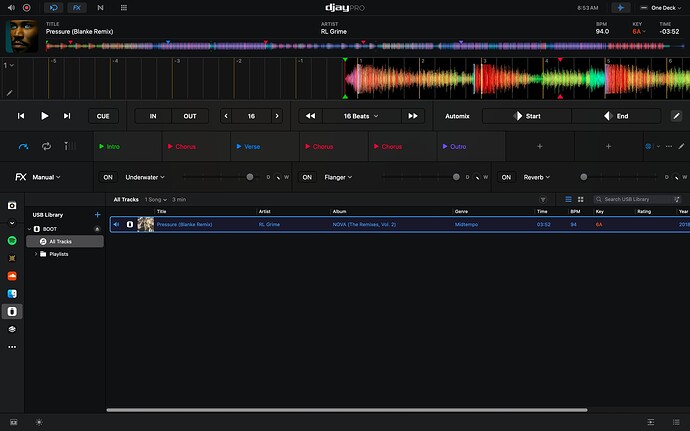Viewport: 690px width, 431px height.
Task: Click the plus to add to USB Library
Action: coord(97,214)
